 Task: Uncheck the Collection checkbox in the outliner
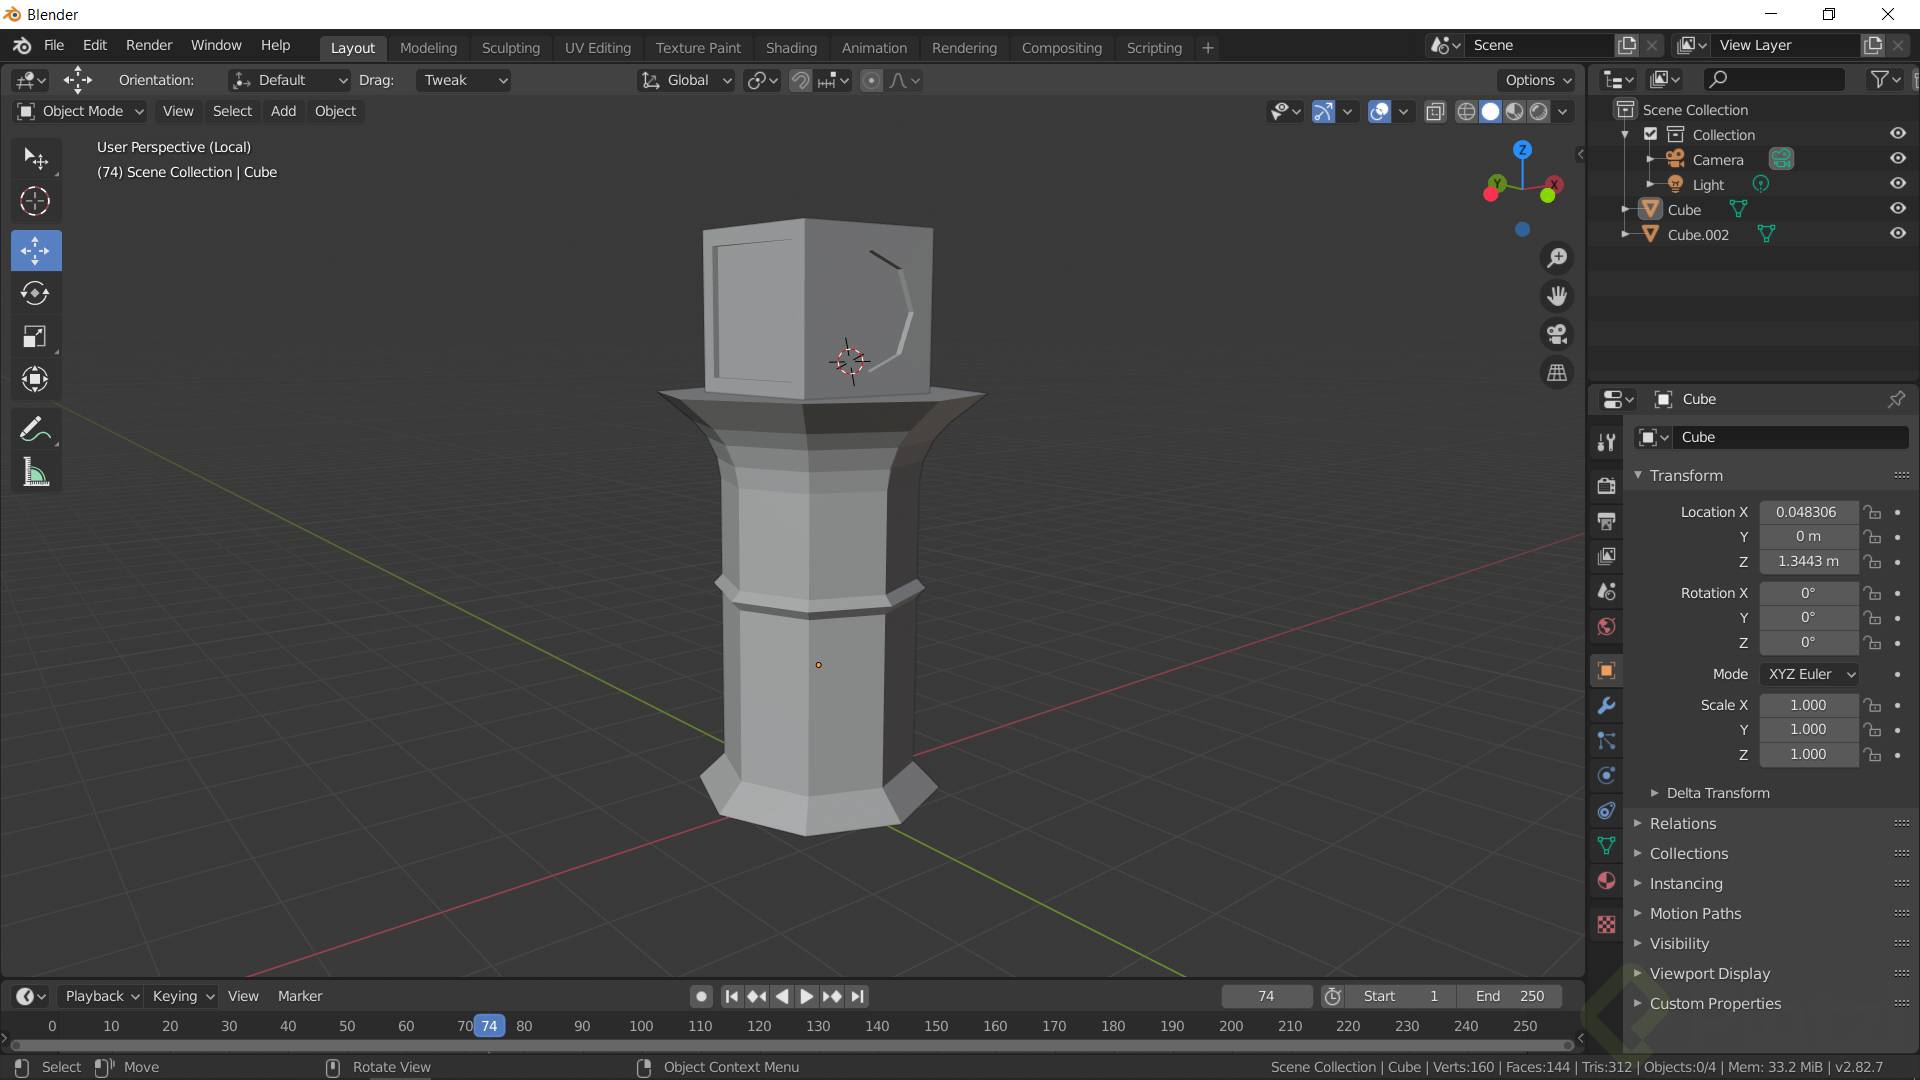coord(1651,134)
